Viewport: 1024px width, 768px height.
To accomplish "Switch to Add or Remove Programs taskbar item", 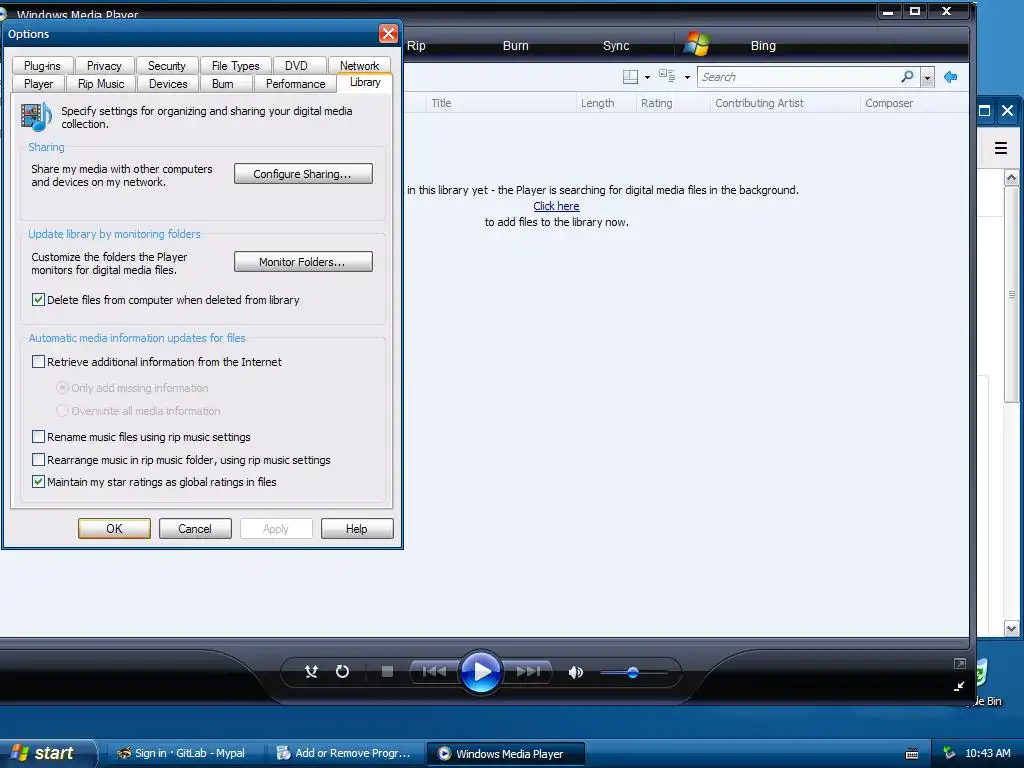I will point(345,753).
